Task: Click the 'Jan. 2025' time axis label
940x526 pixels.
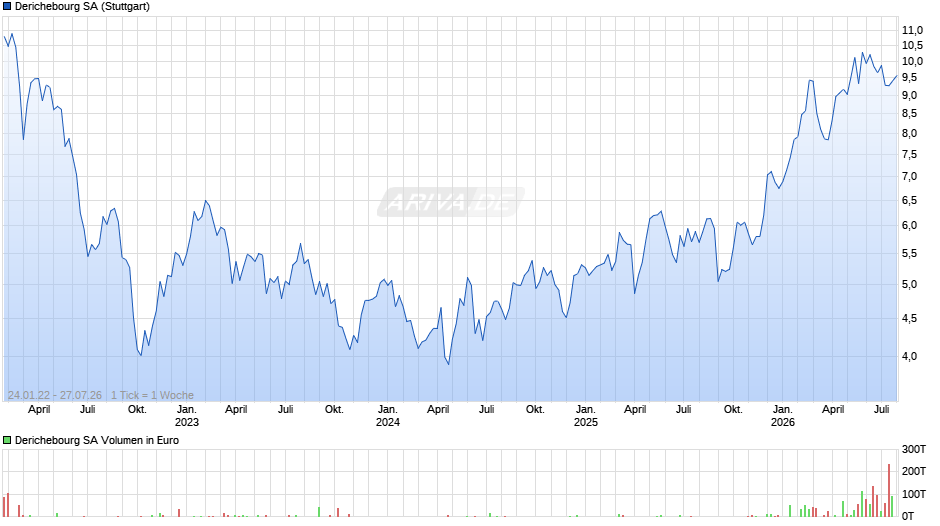Action: point(586,416)
